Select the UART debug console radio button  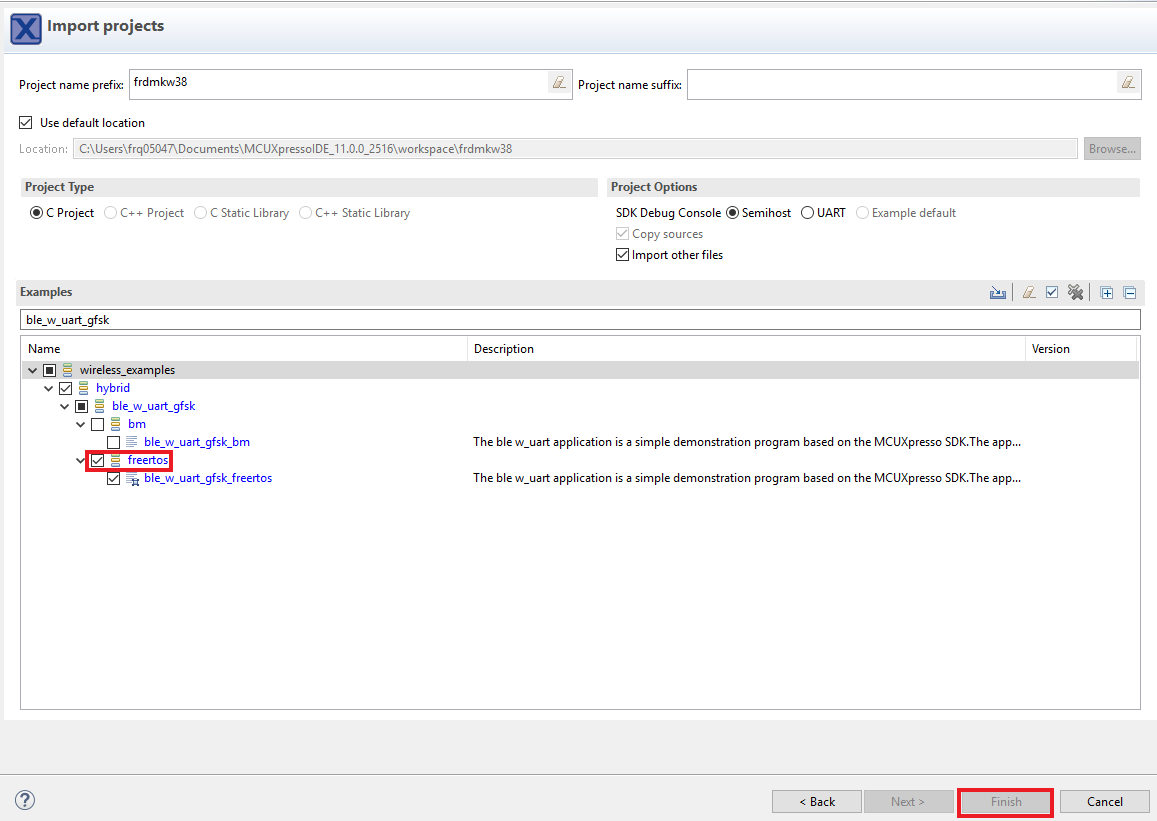[807, 213]
